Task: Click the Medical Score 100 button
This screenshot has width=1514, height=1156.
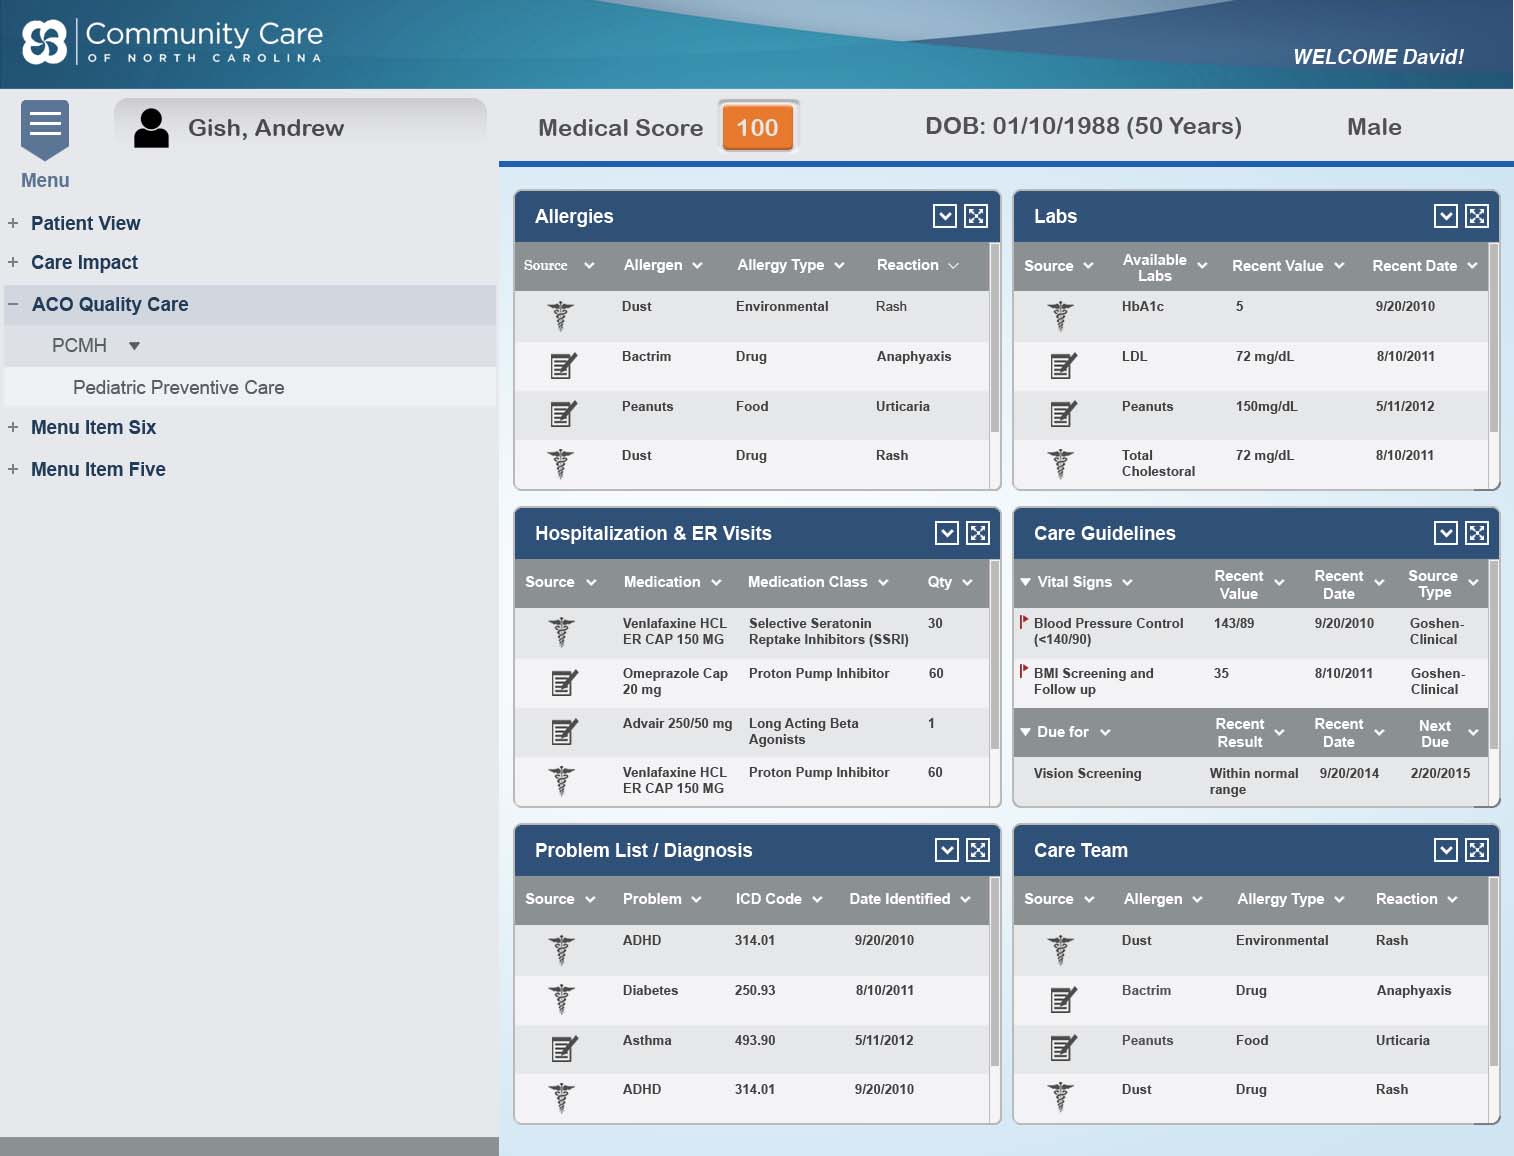Action: click(757, 127)
